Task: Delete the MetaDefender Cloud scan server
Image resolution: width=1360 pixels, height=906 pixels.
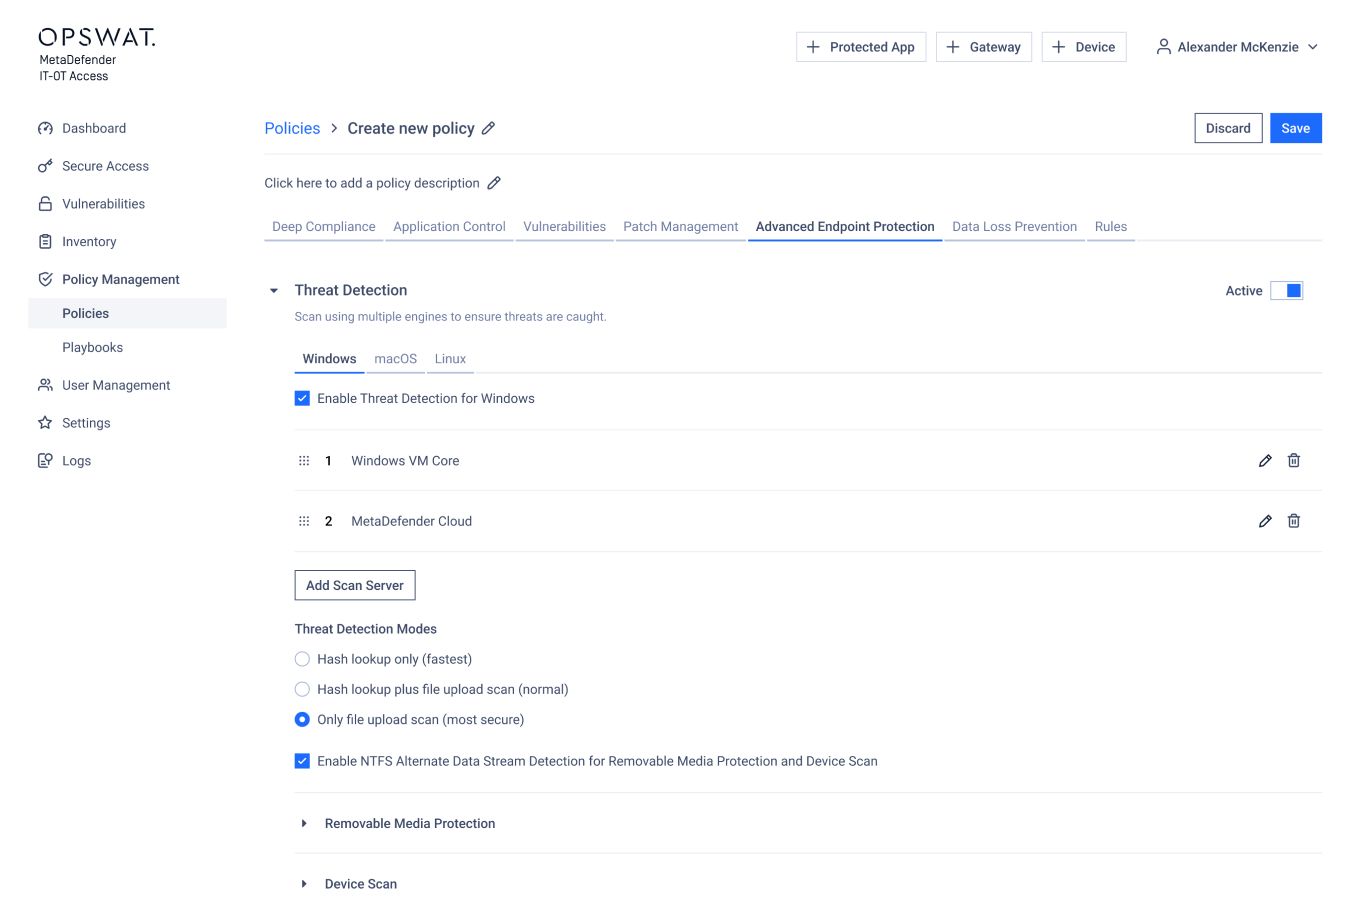Action: tap(1294, 520)
